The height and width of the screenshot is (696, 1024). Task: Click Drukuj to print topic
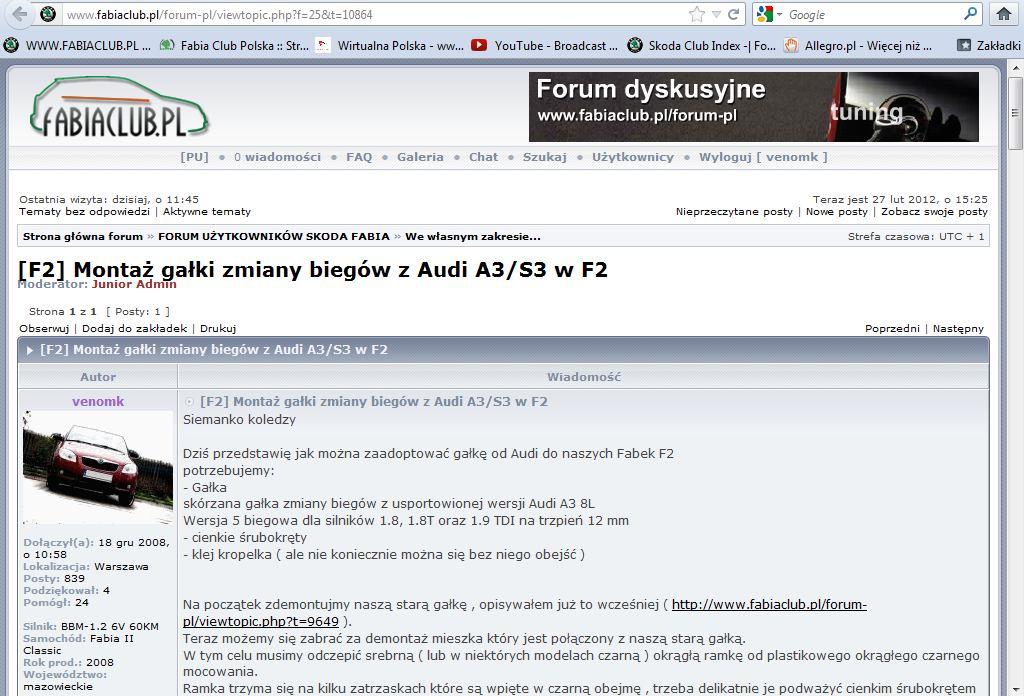pos(218,328)
